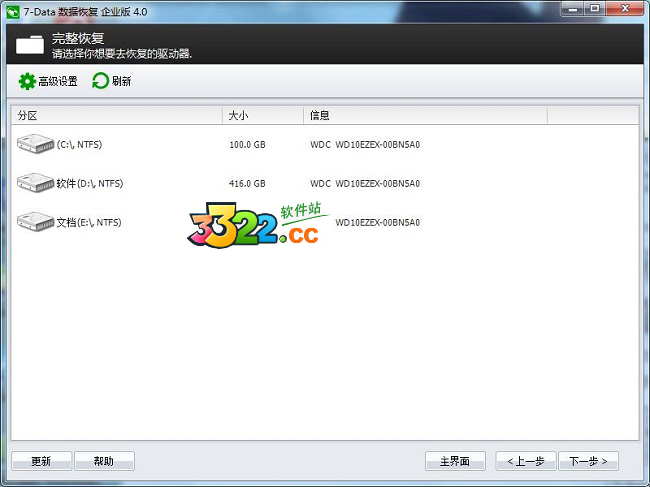Return to 主界面 main screen
This screenshot has height=487, width=650.
[x=455, y=461]
